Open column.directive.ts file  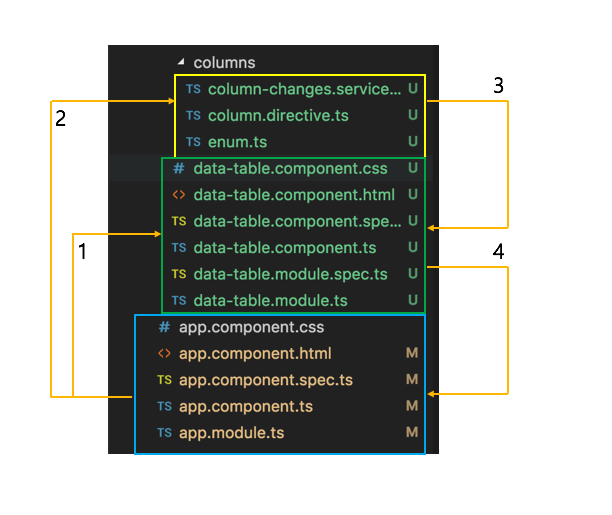278,116
